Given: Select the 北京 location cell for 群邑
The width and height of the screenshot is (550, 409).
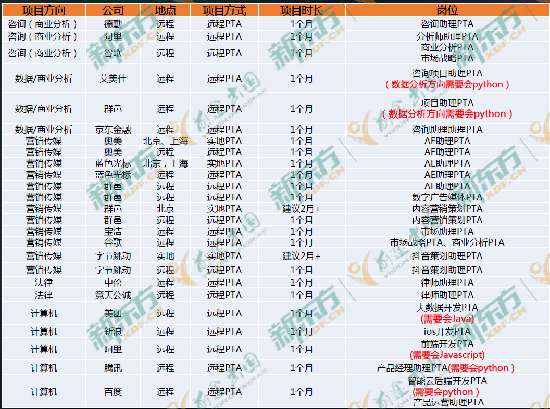Looking at the screenshot, I should 165,209.
